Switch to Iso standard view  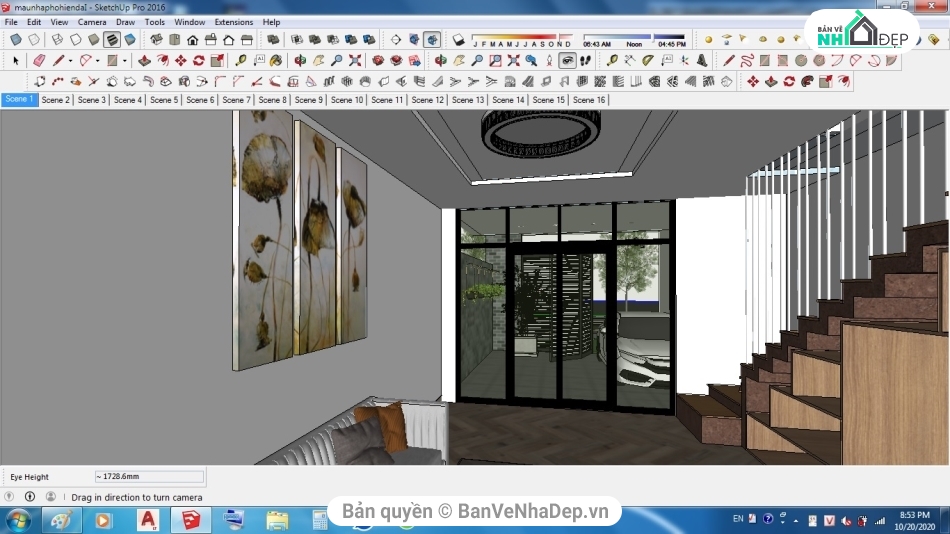tap(156, 40)
